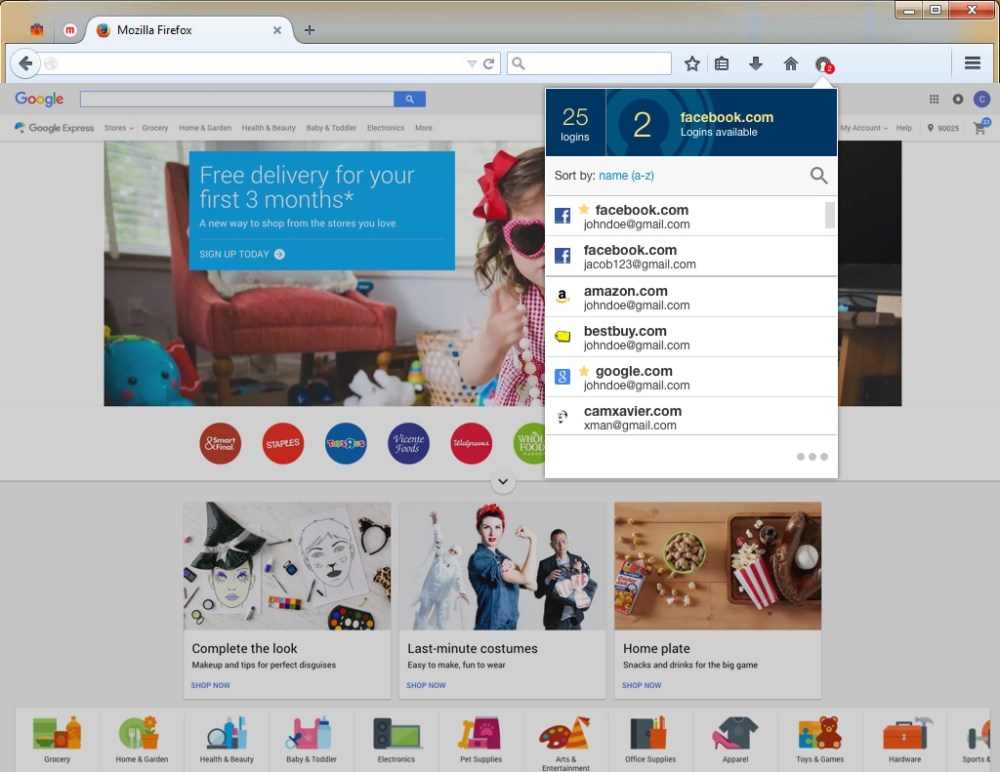
Task: Expand the Stores dropdown in Google Express
Action: [x=118, y=128]
